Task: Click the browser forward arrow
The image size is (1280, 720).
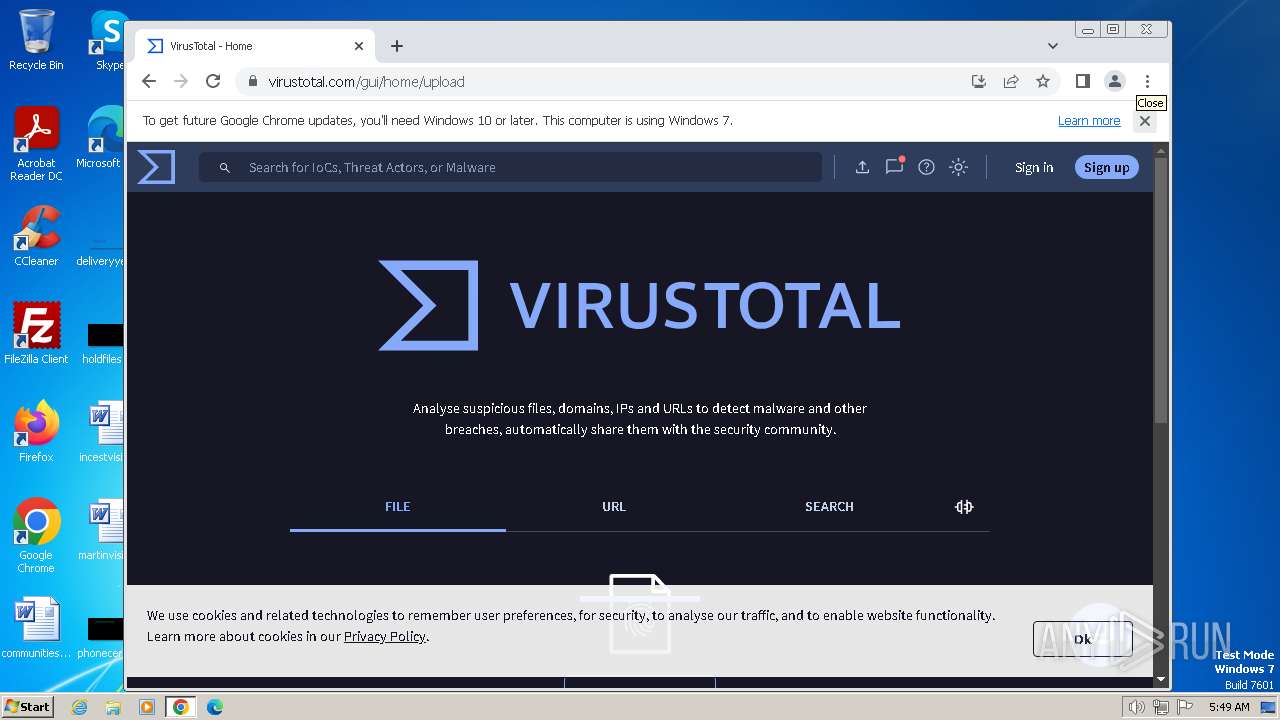Action: (181, 81)
